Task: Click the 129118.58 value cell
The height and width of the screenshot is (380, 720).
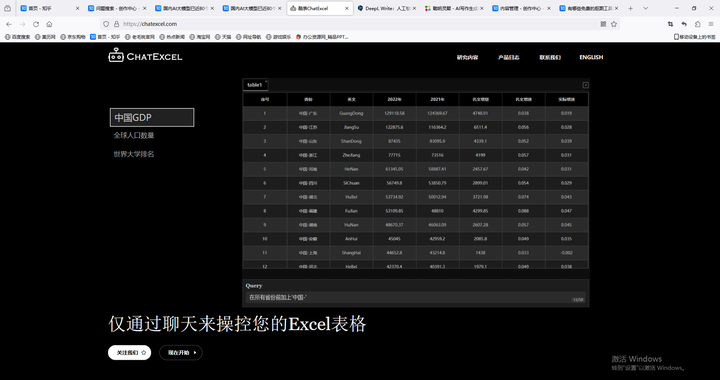Action: tap(394, 113)
